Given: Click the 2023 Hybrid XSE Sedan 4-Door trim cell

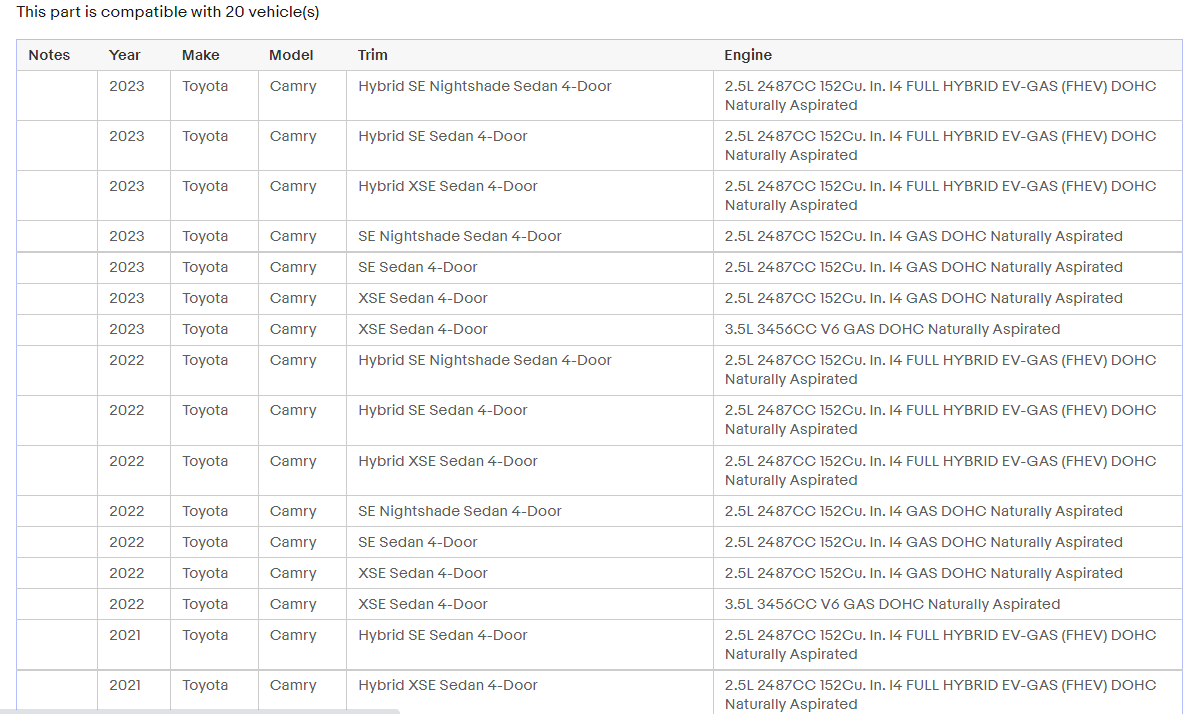Looking at the screenshot, I should [x=530, y=196].
